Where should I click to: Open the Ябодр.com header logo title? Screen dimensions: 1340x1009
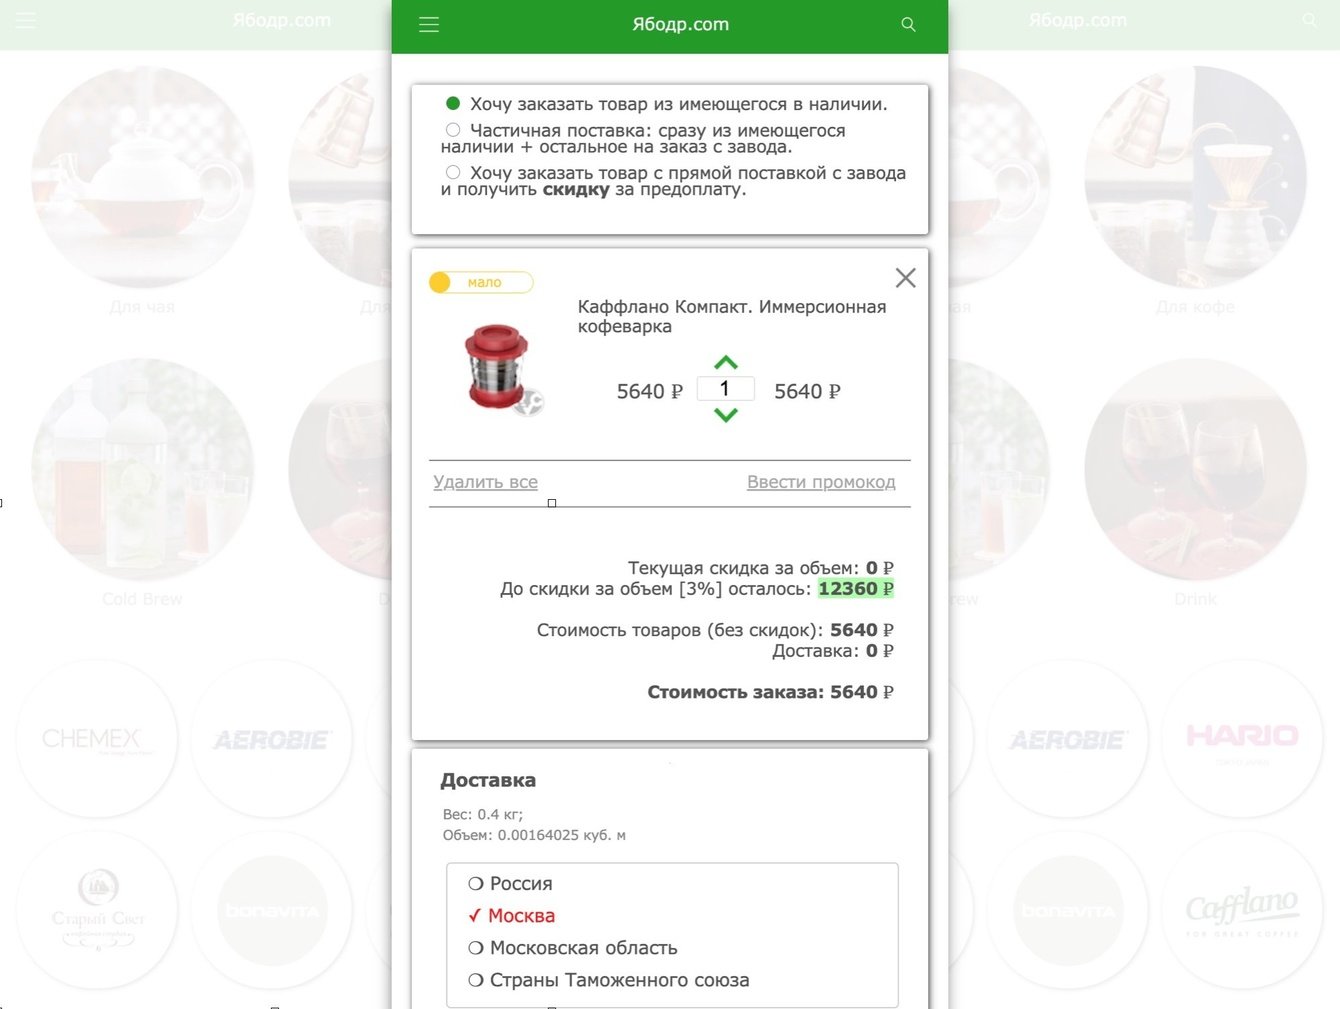[x=680, y=25]
